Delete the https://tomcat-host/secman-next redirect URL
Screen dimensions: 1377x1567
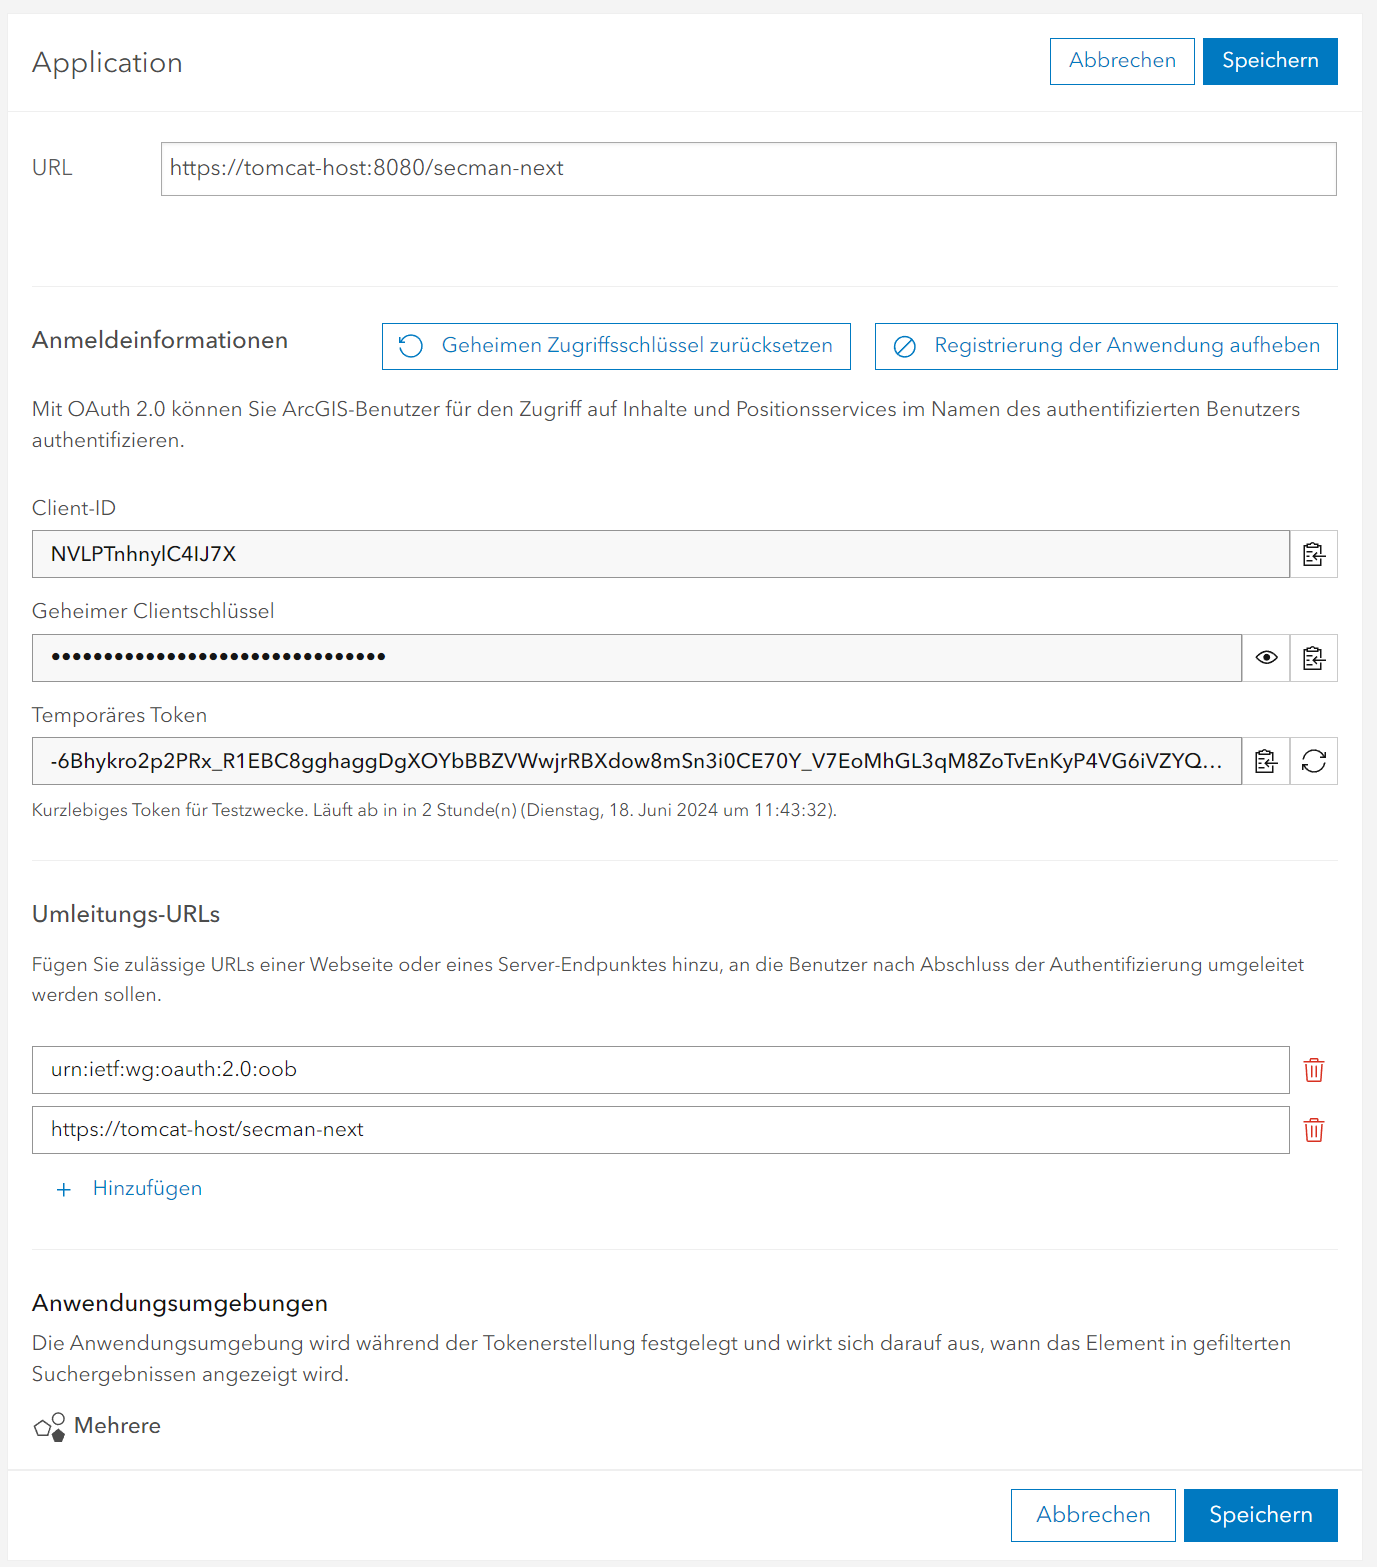1314,1130
